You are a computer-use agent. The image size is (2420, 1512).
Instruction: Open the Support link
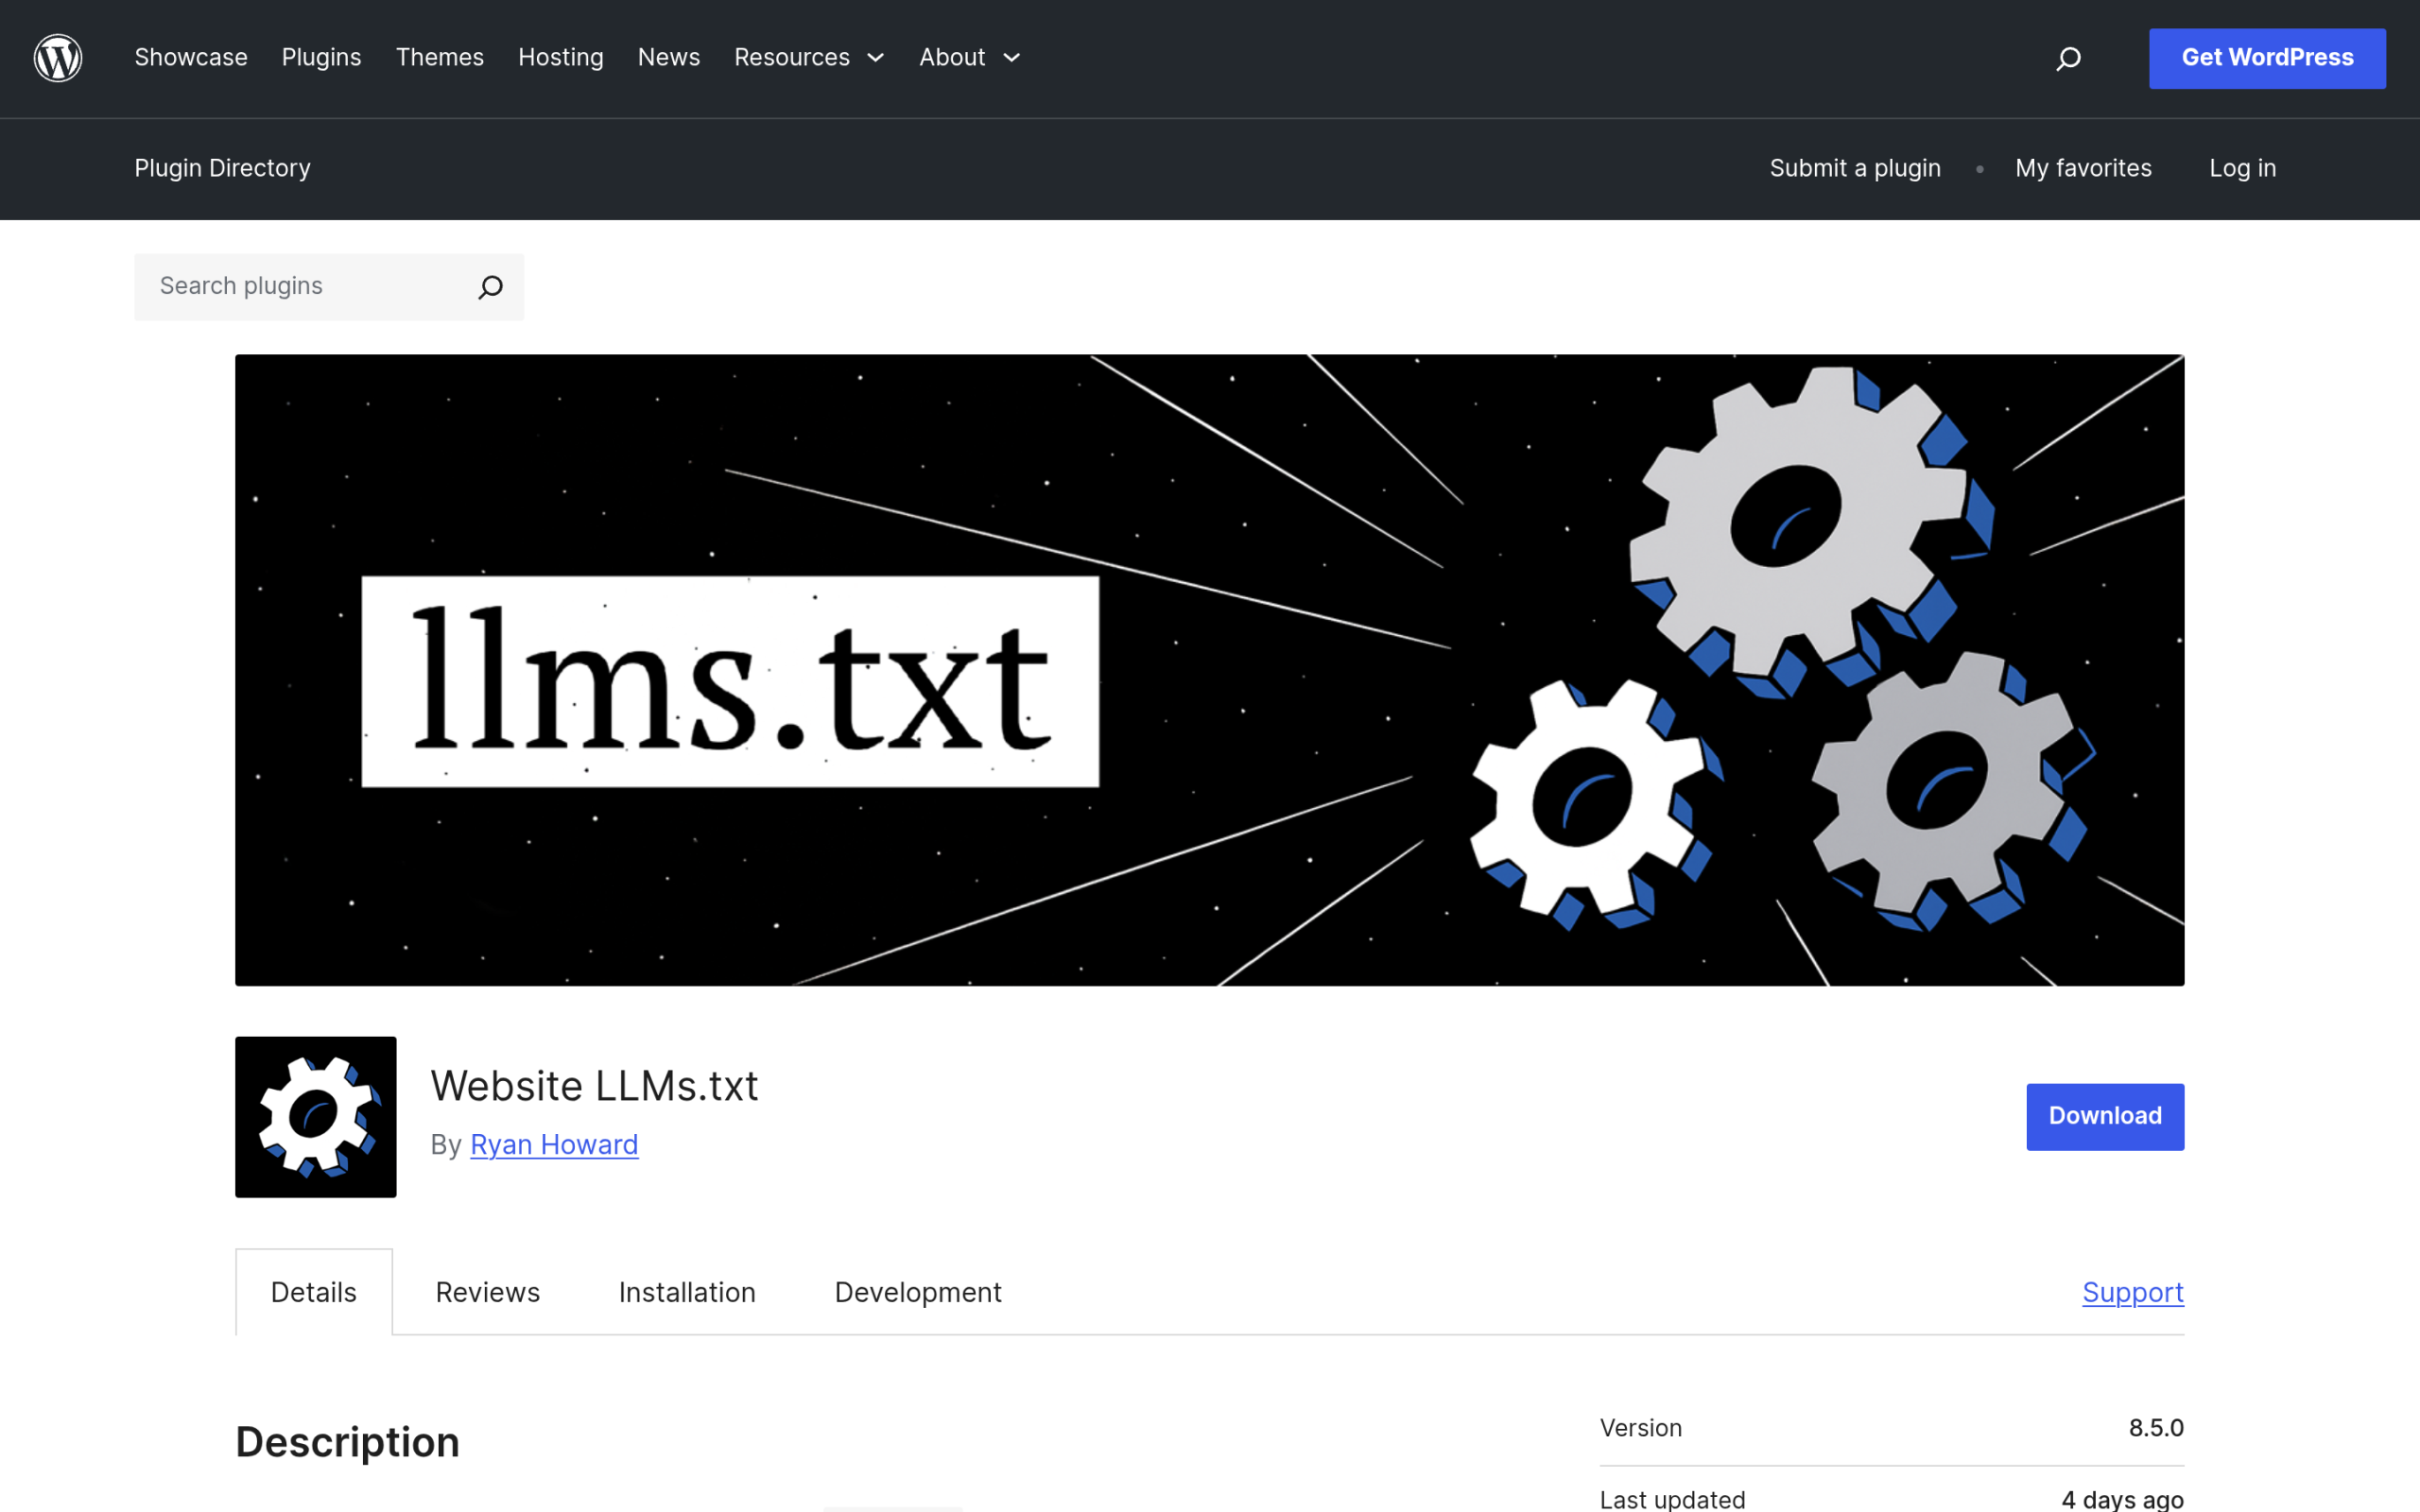[2133, 1292]
